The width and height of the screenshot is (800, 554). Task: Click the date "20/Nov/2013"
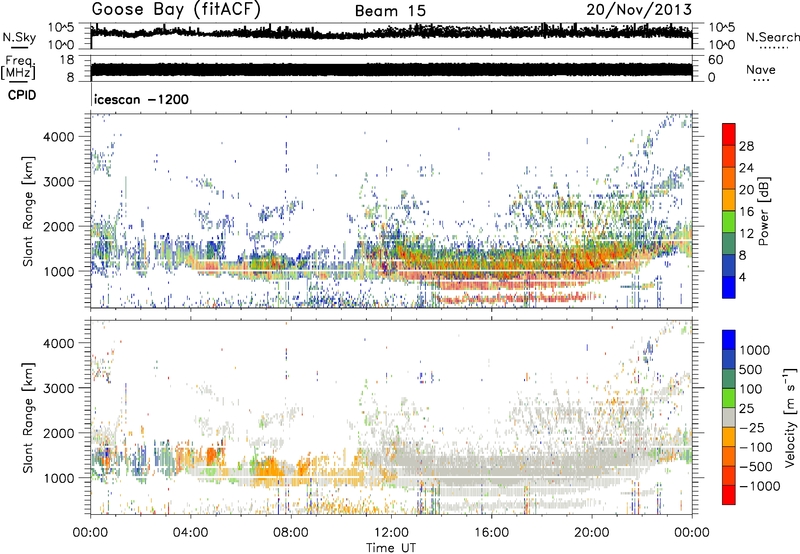pos(639,10)
